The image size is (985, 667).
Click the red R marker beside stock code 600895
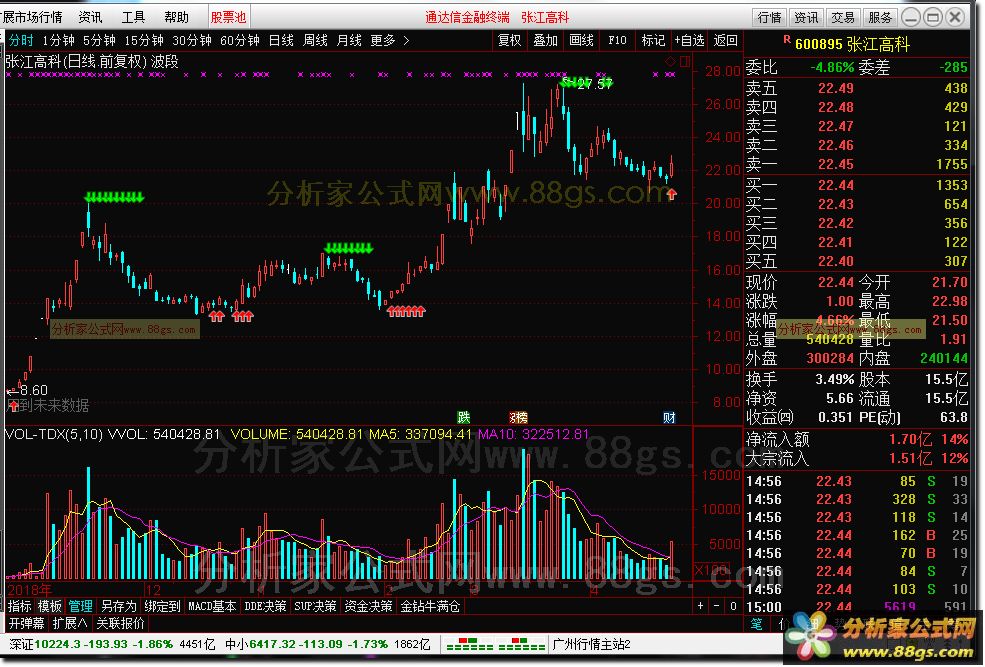click(787, 40)
